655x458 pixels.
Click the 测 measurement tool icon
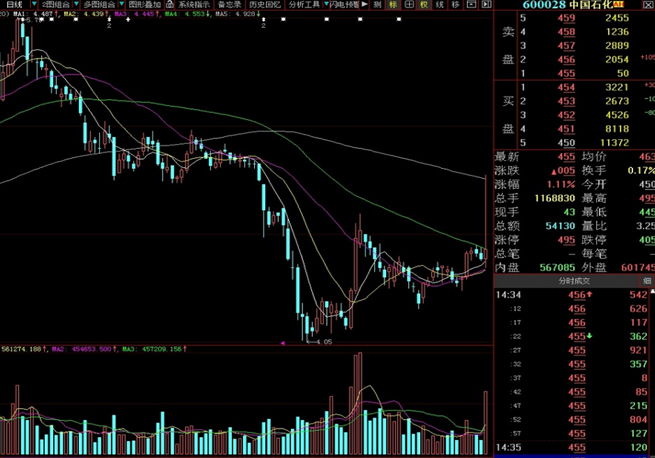(x=377, y=5)
